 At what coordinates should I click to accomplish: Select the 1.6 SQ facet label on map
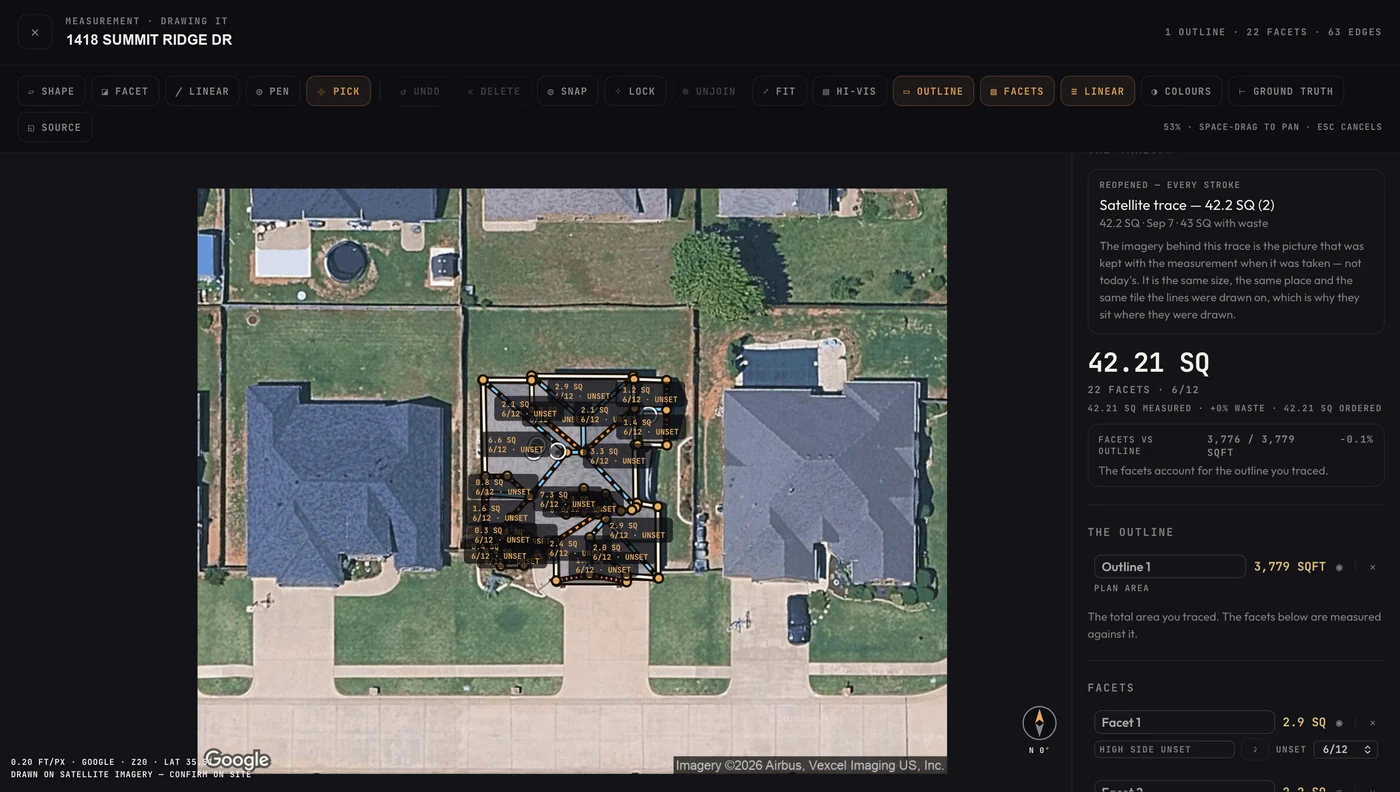500,513
